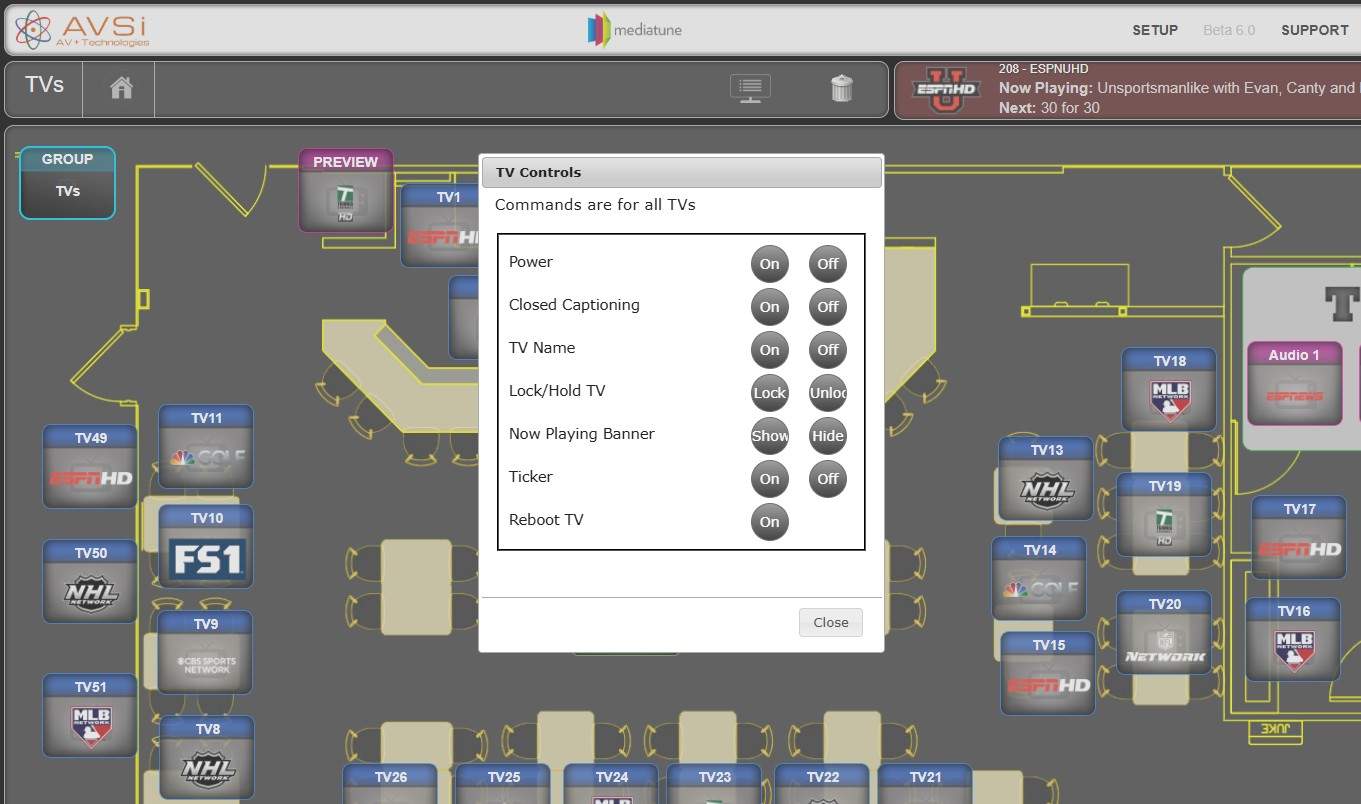Viewport: 1361px width, 804px height.
Task: Select the TV22 tile
Action: 822,785
